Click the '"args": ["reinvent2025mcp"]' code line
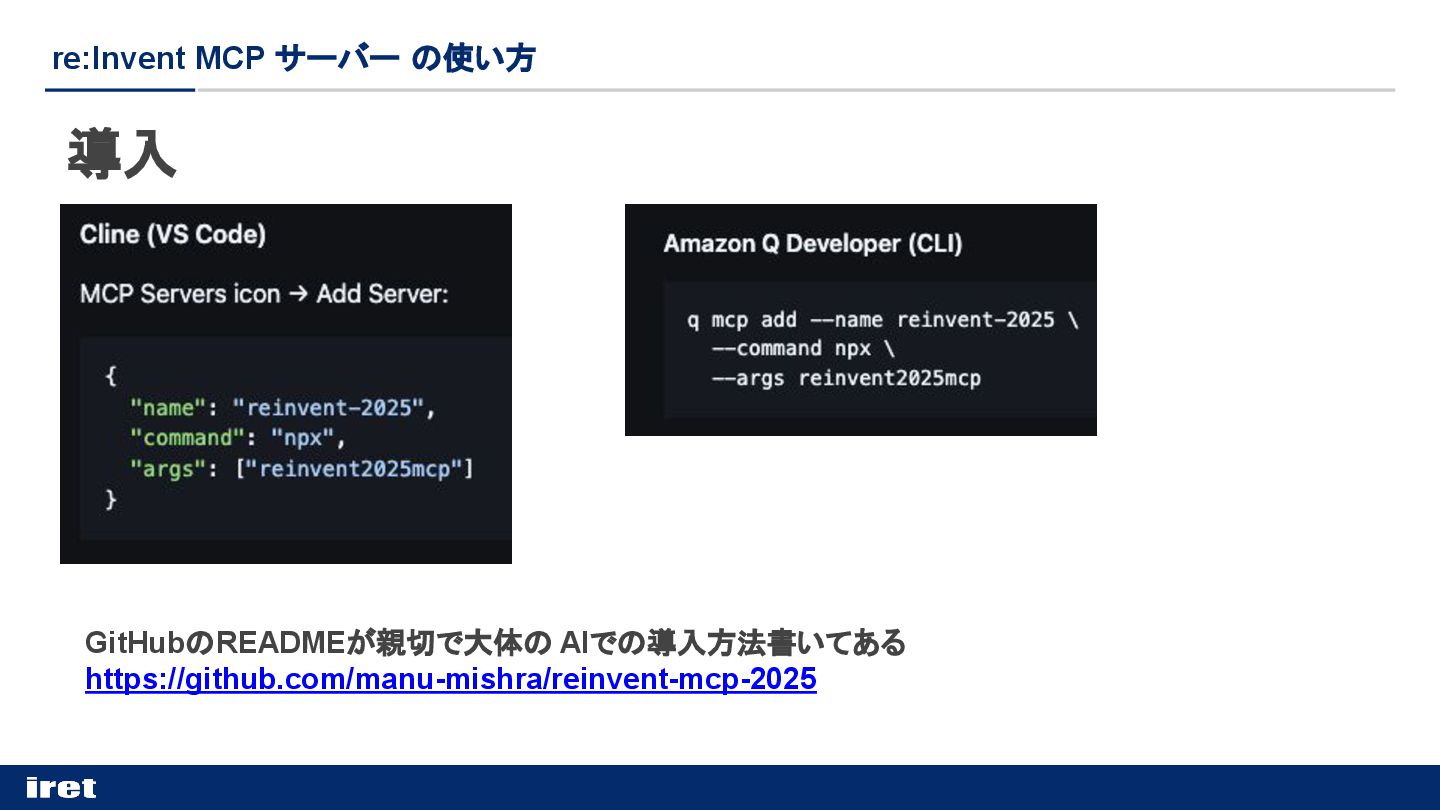 [x=302, y=468]
